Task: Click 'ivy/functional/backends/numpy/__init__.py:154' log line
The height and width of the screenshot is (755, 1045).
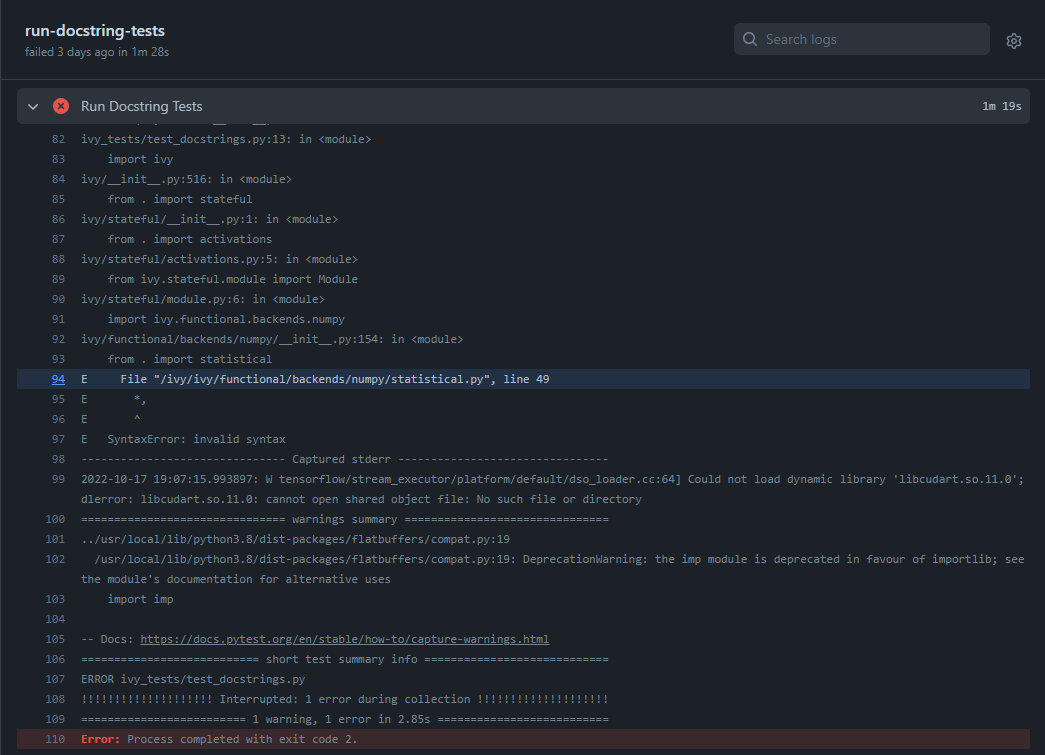Action: pyautogui.click(x=272, y=339)
